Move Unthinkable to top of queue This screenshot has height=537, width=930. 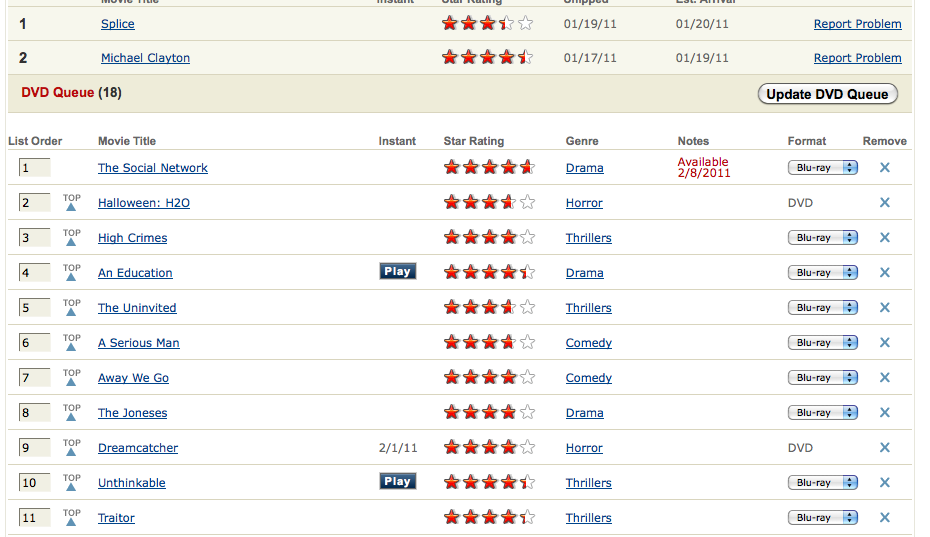pyautogui.click(x=72, y=482)
